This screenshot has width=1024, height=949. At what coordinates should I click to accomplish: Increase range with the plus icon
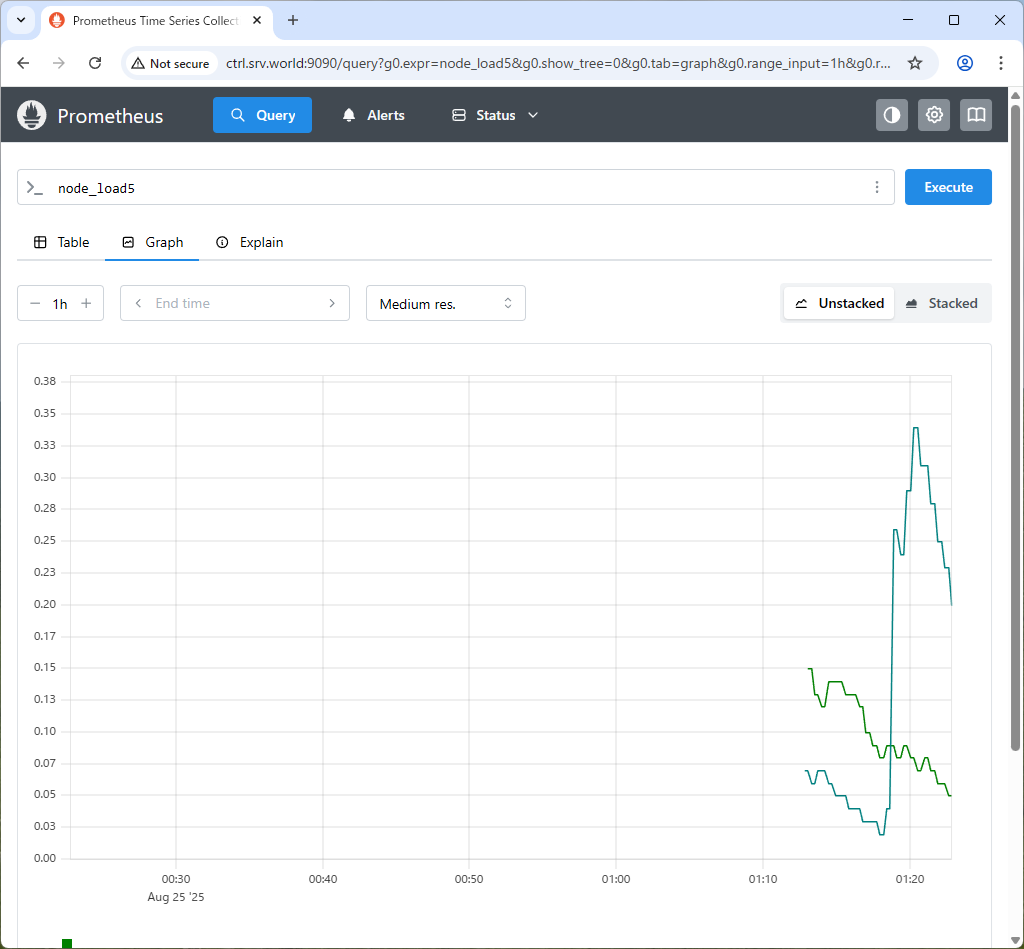[86, 303]
